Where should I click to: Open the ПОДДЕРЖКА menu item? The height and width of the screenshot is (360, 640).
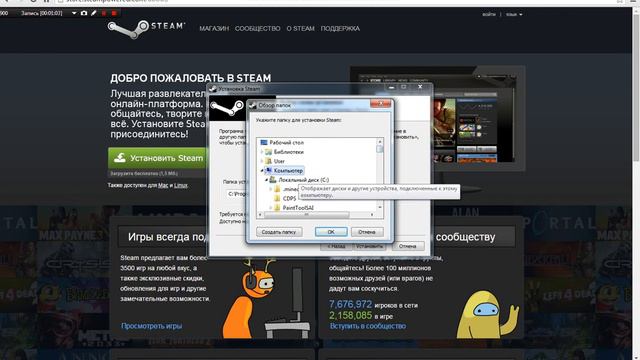point(340,29)
